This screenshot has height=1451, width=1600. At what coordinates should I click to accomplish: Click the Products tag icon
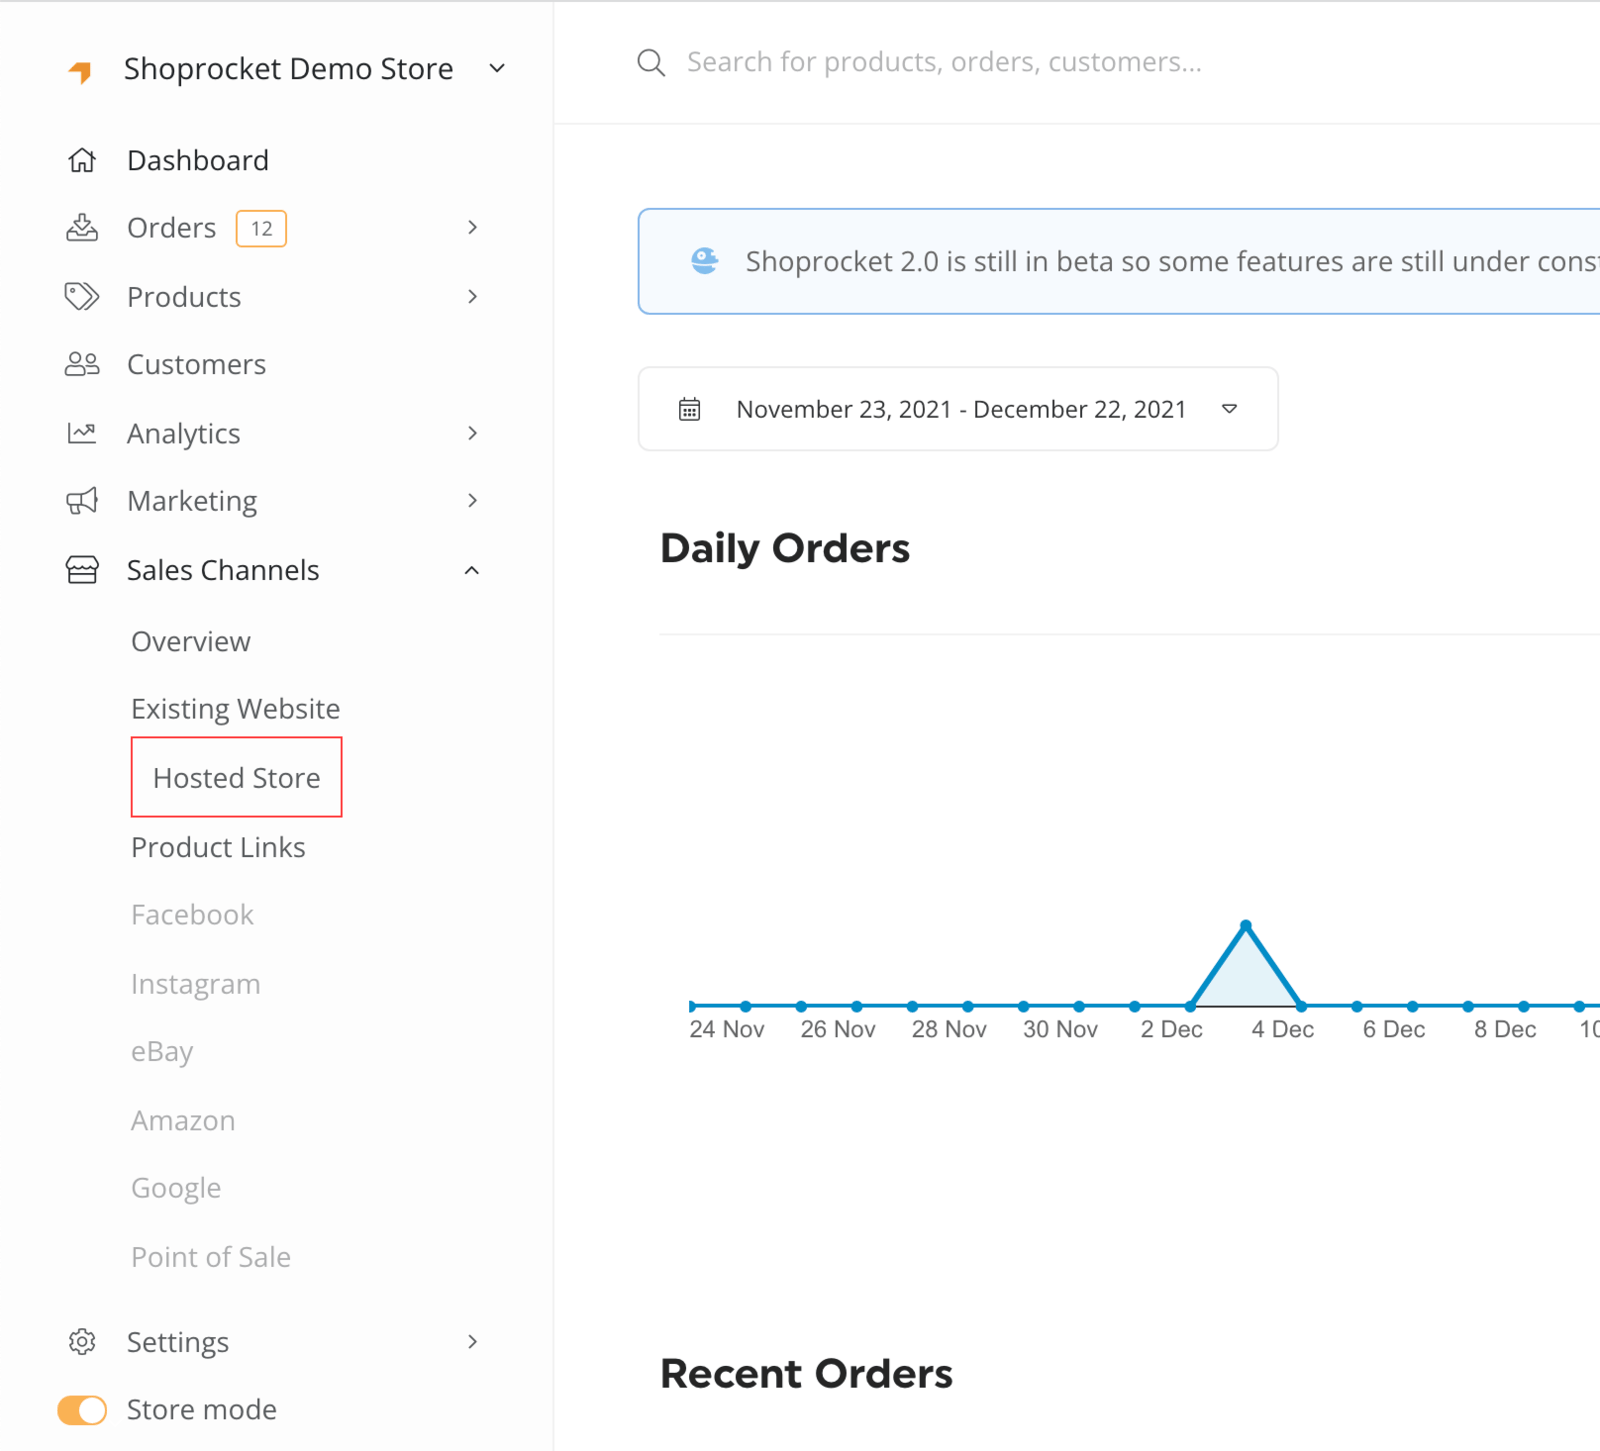pyautogui.click(x=82, y=297)
